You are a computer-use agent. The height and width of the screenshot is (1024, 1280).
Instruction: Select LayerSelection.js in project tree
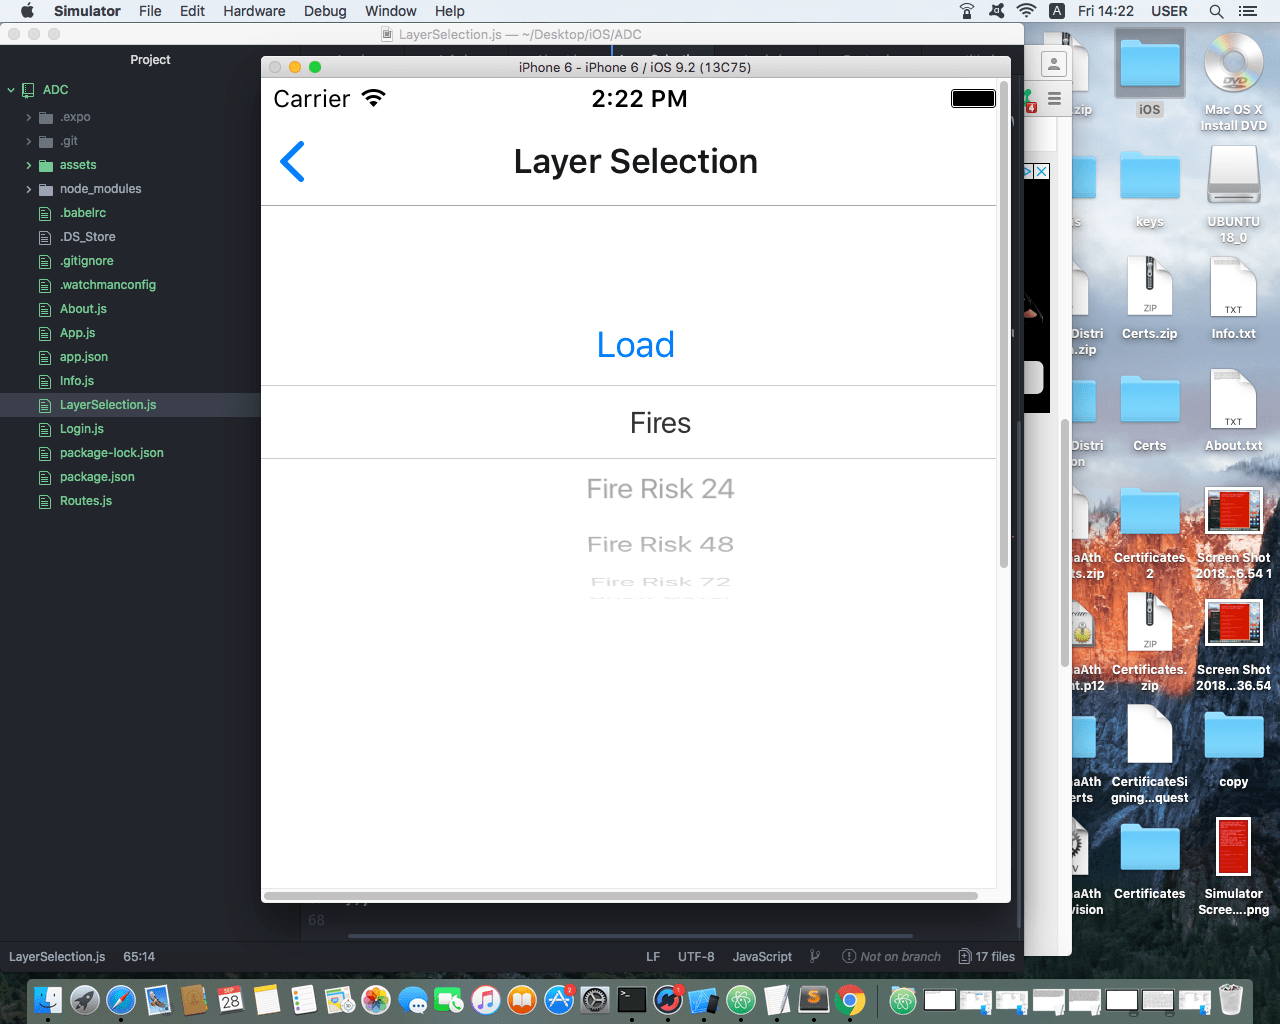pyautogui.click(x=108, y=405)
